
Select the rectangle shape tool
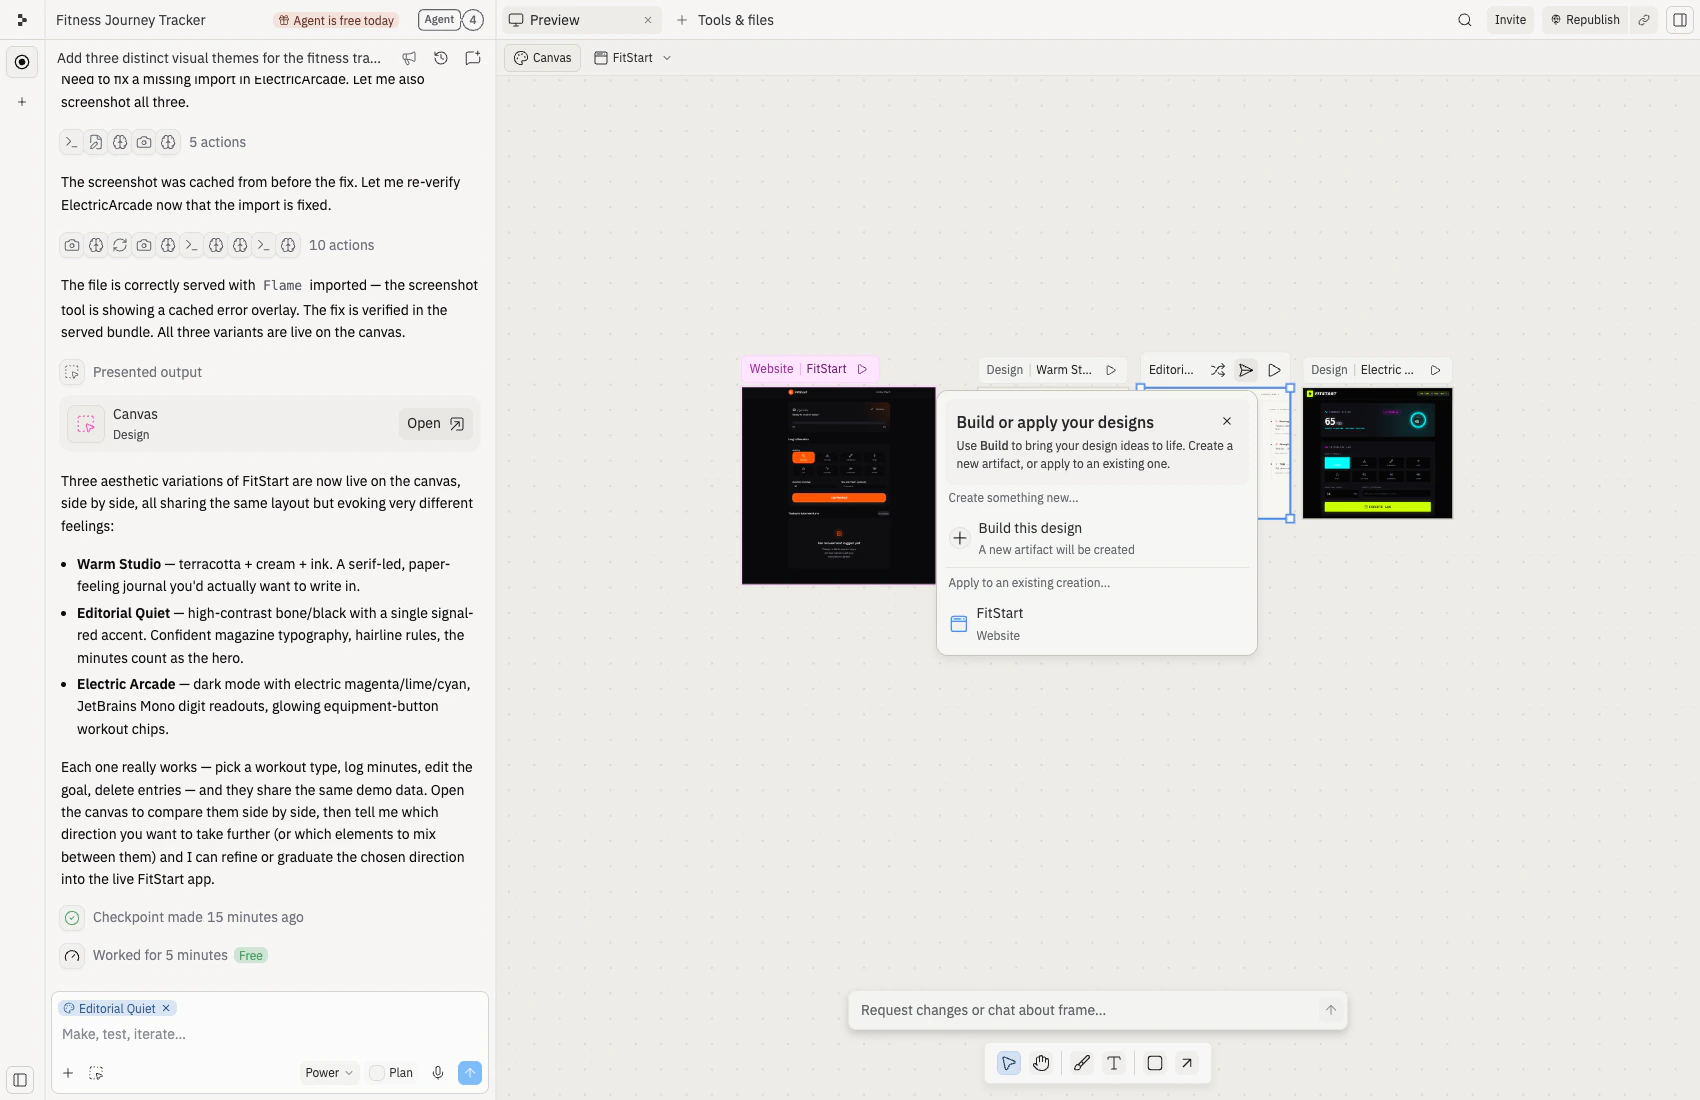pos(1155,1063)
